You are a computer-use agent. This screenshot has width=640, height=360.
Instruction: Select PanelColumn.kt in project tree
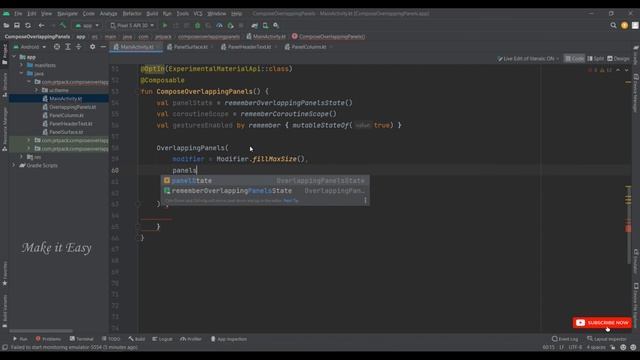point(66,116)
